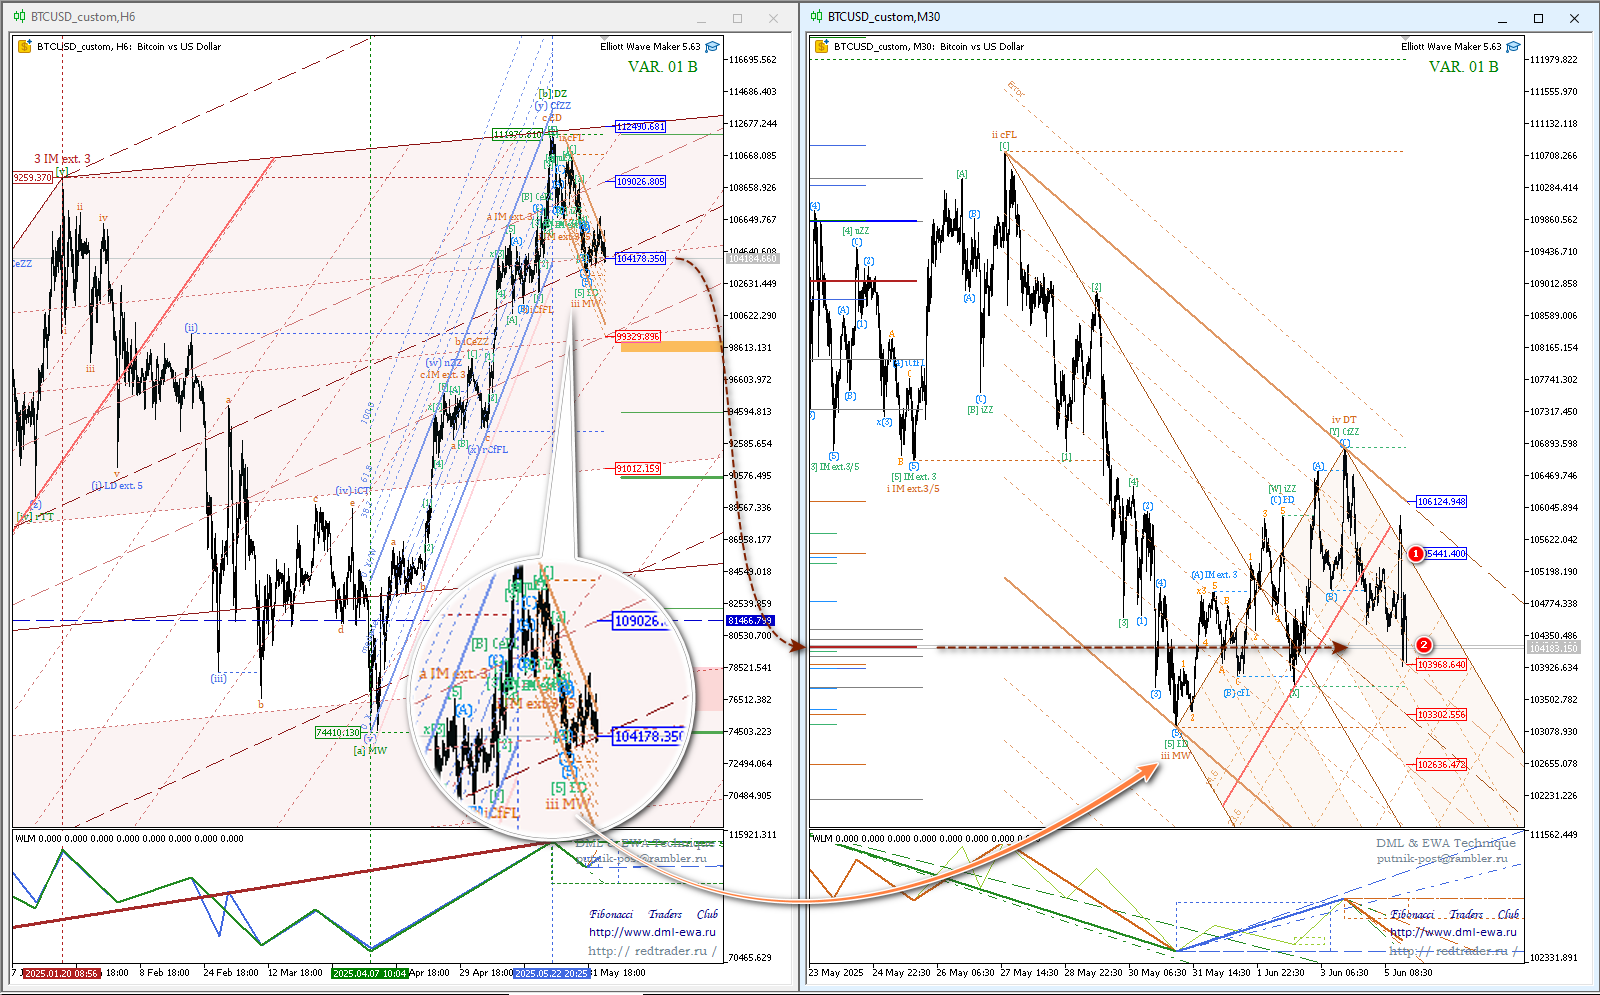Click VAR. 01 B text in M30 chart
The height and width of the screenshot is (995, 1600).
pos(1463,67)
